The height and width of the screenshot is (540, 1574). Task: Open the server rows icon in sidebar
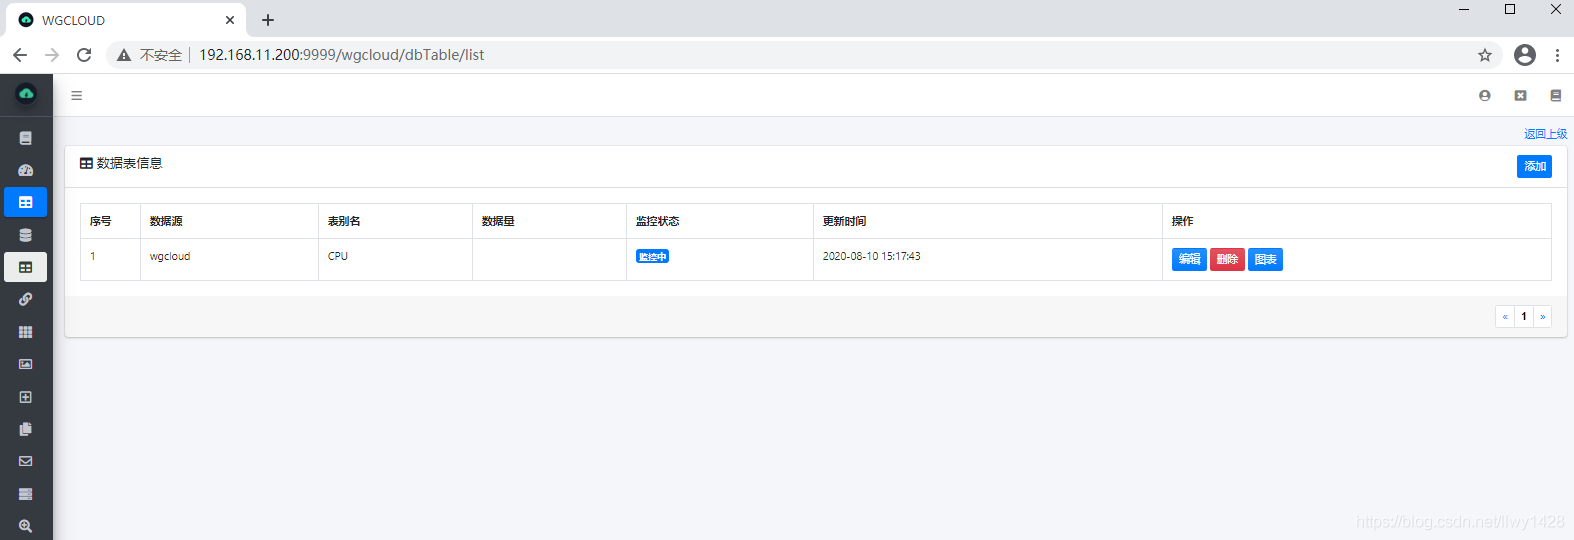pyautogui.click(x=26, y=494)
